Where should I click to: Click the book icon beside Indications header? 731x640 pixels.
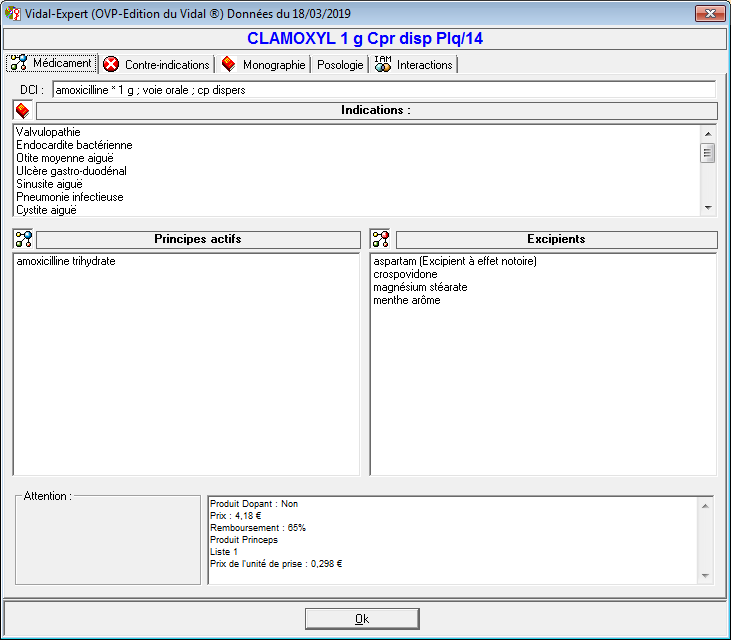(x=22, y=110)
